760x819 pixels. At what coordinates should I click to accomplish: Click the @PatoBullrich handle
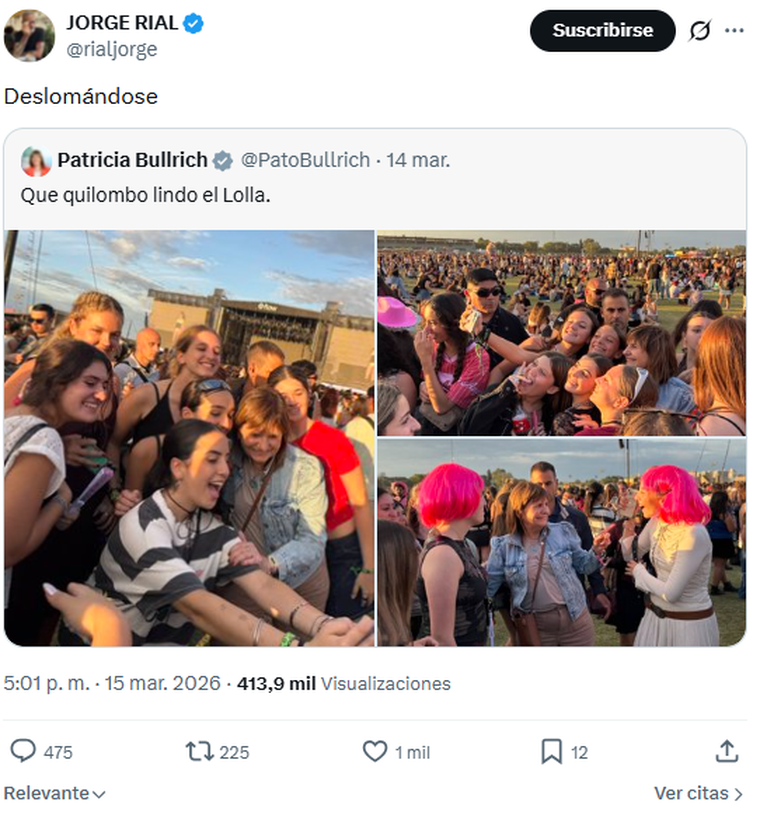(x=305, y=160)
